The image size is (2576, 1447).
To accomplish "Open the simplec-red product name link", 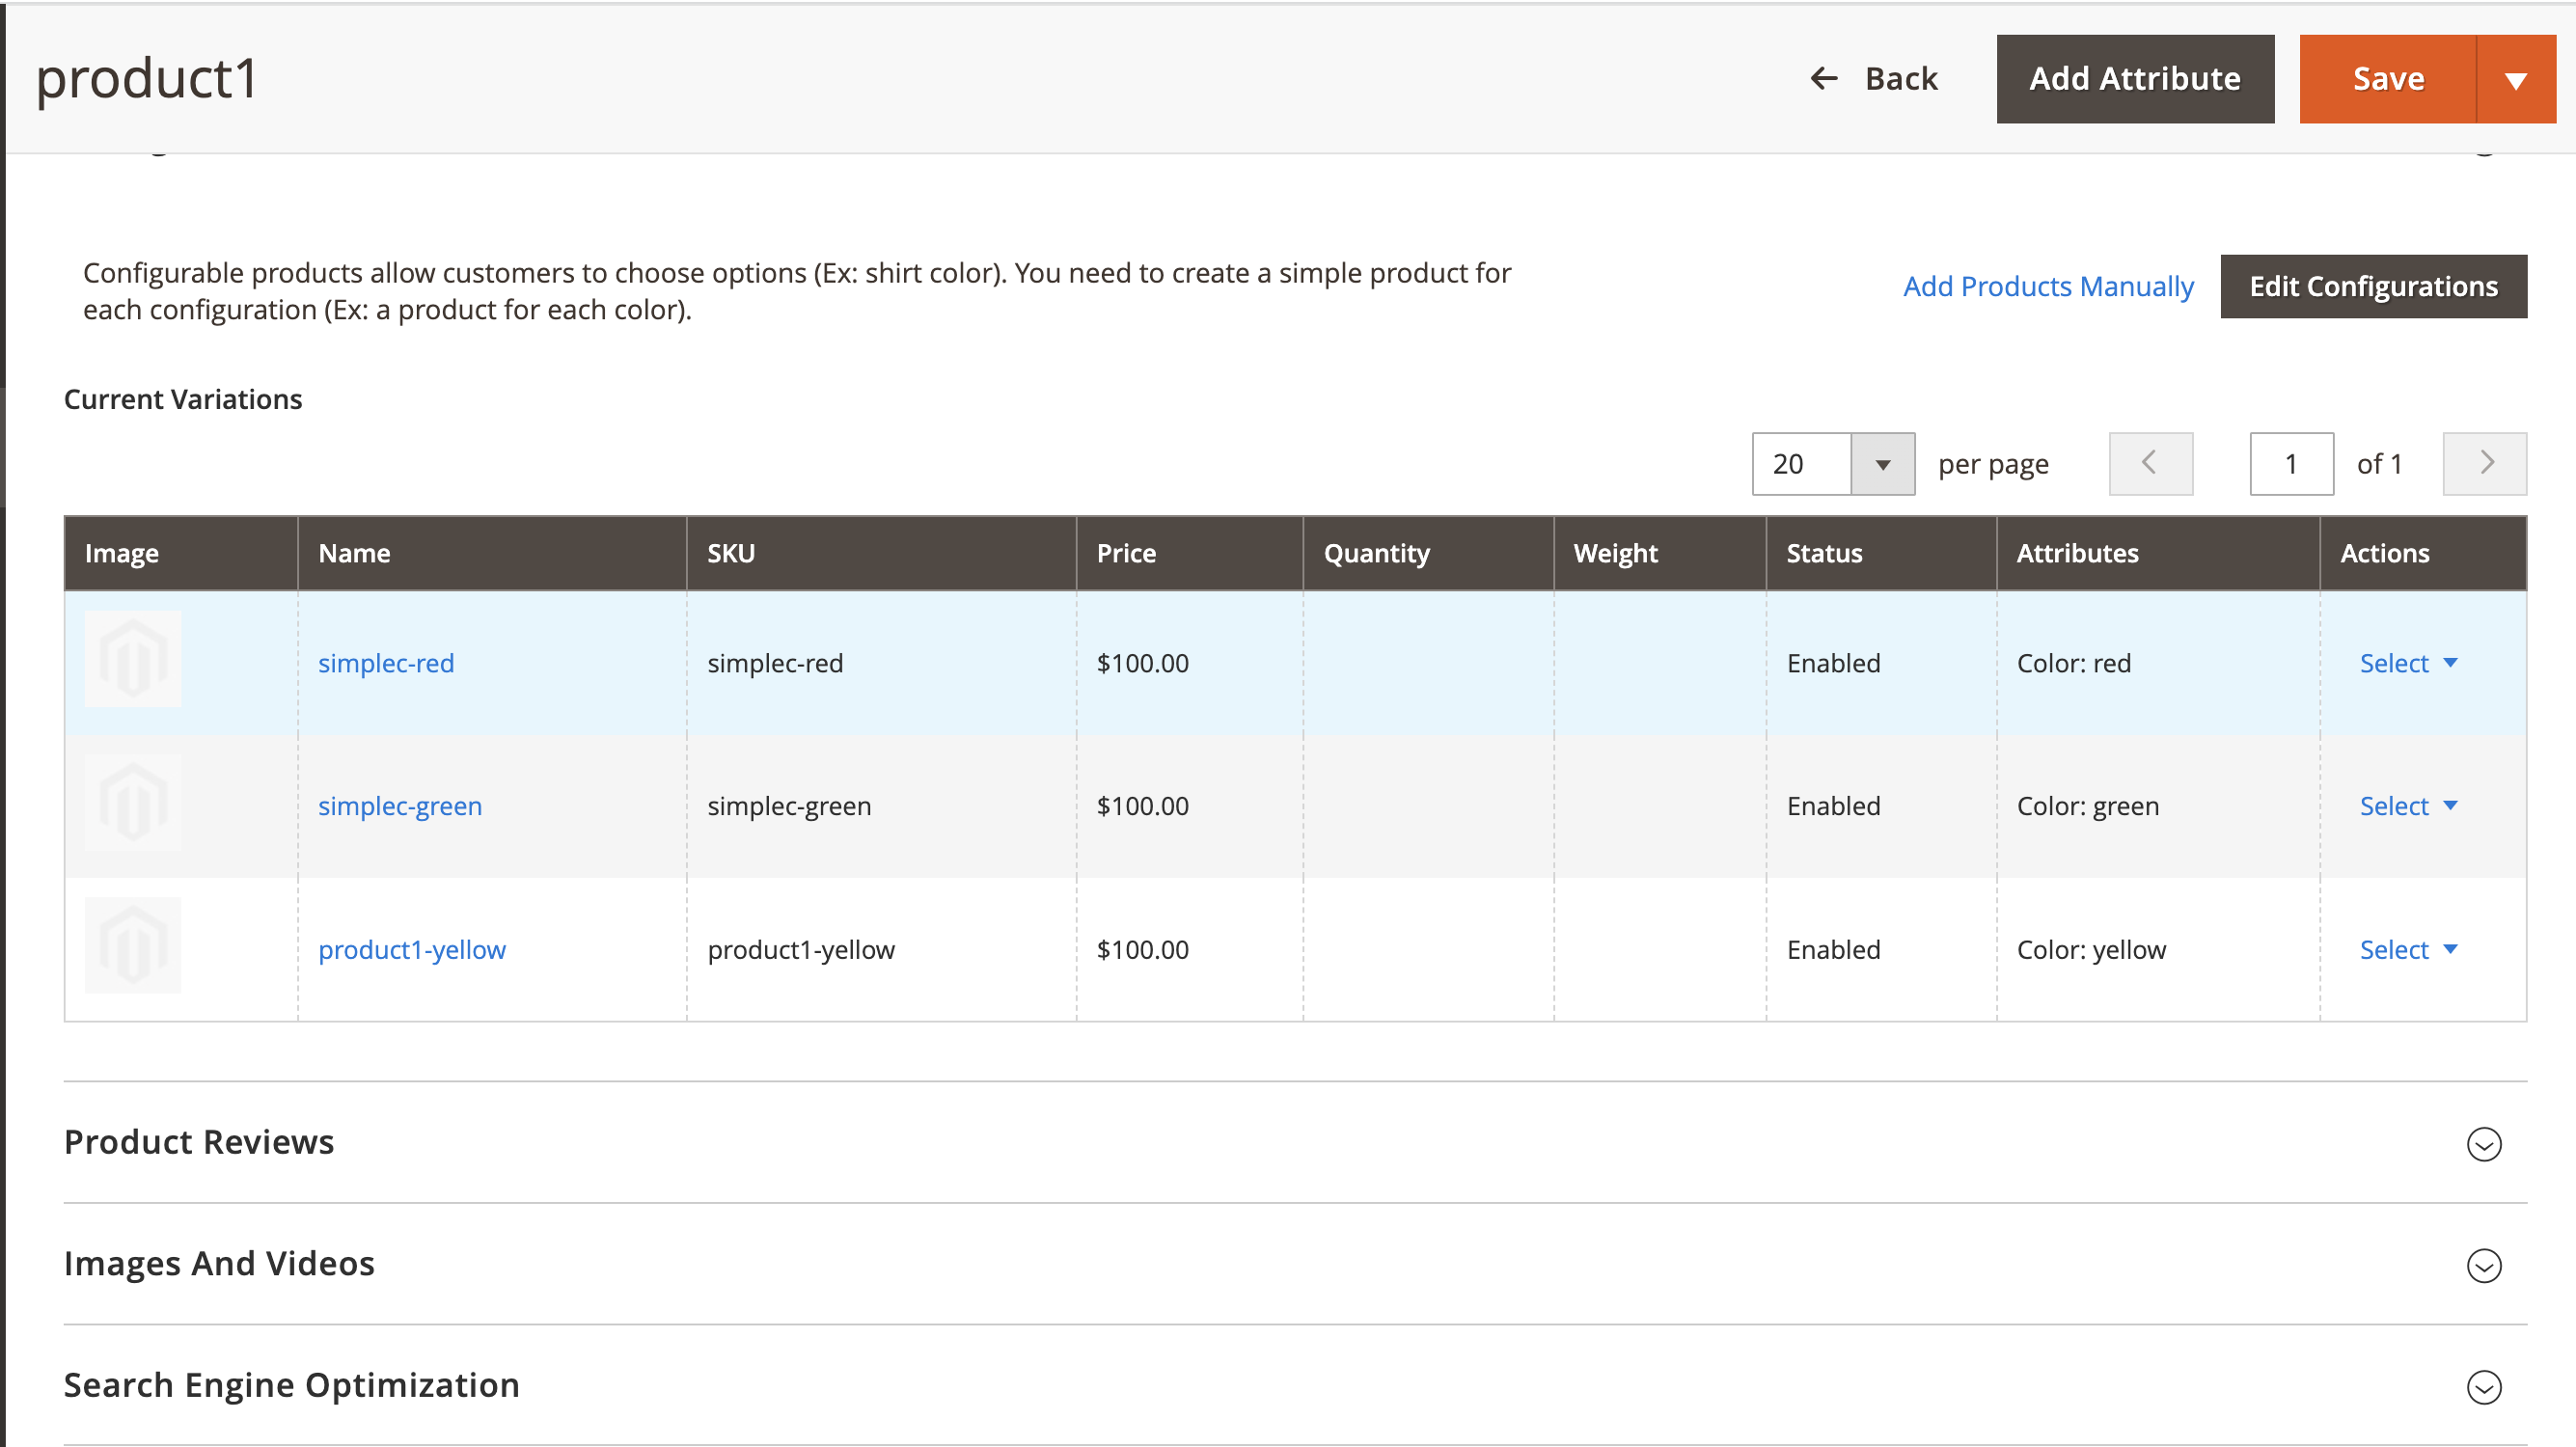I will coord(386,662).
